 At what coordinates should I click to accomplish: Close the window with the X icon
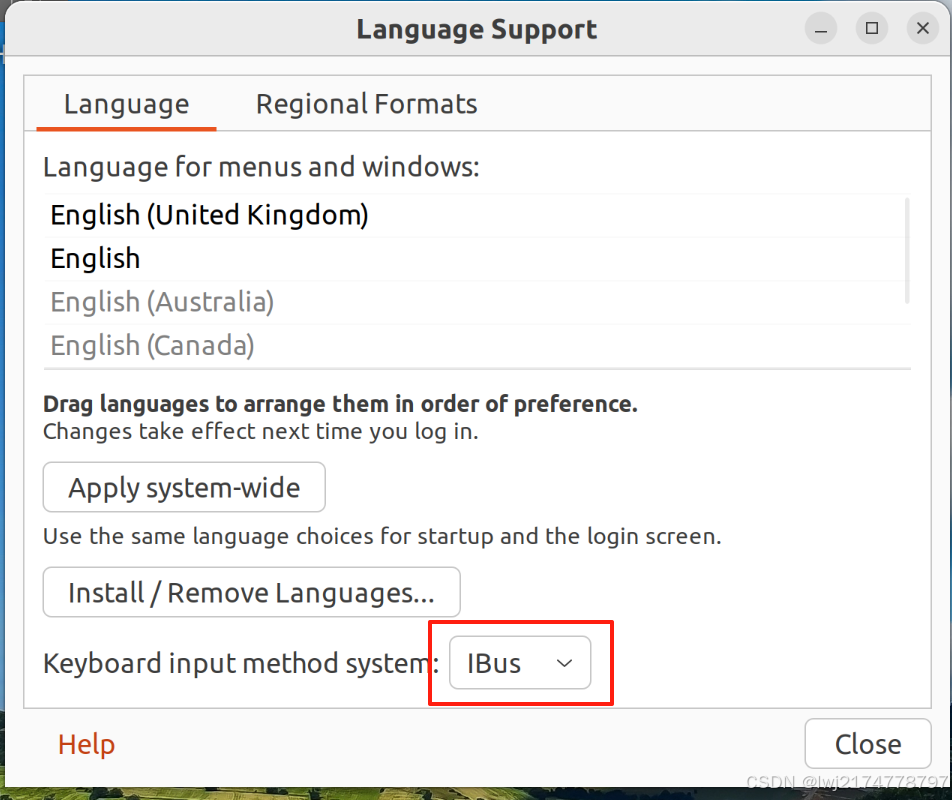923,29
